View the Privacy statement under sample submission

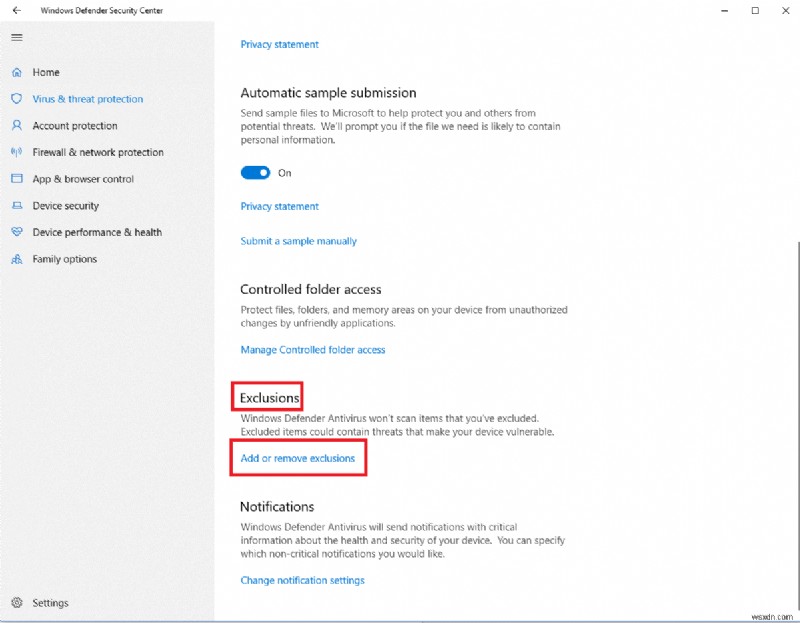tap(278, 206)
